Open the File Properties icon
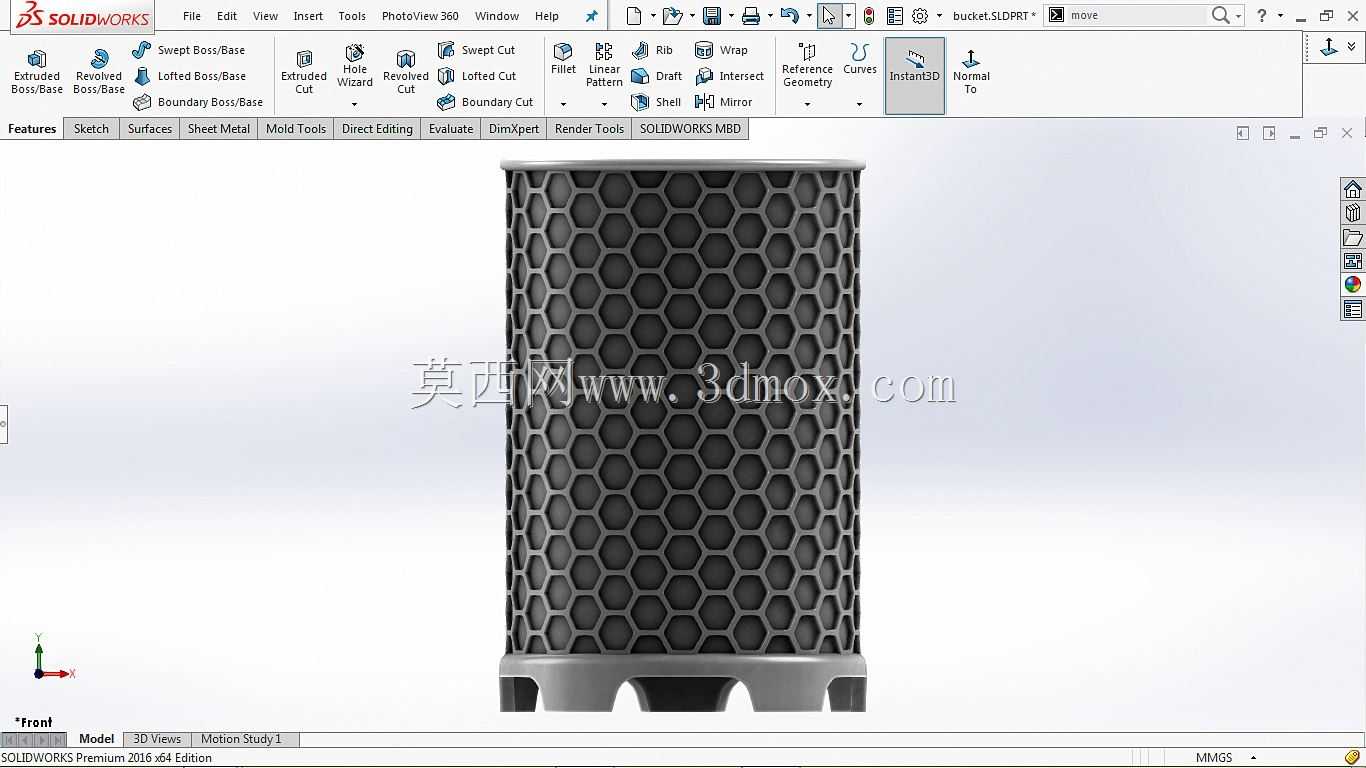 [895, 16]
